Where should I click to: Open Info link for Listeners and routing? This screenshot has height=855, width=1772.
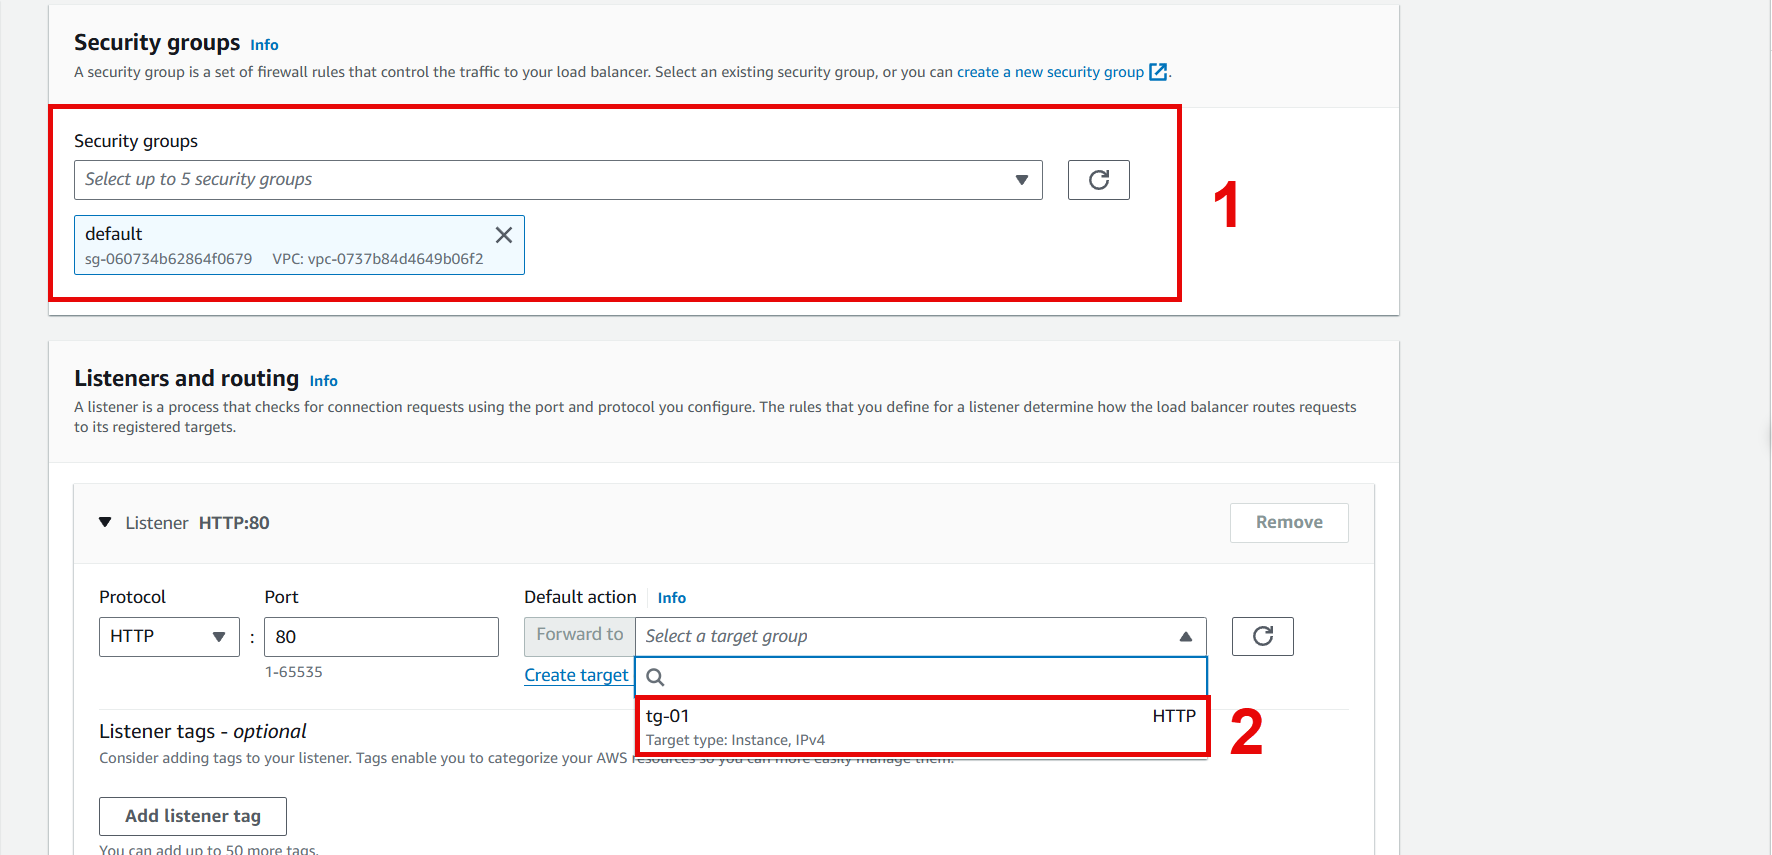coord(323,381)
